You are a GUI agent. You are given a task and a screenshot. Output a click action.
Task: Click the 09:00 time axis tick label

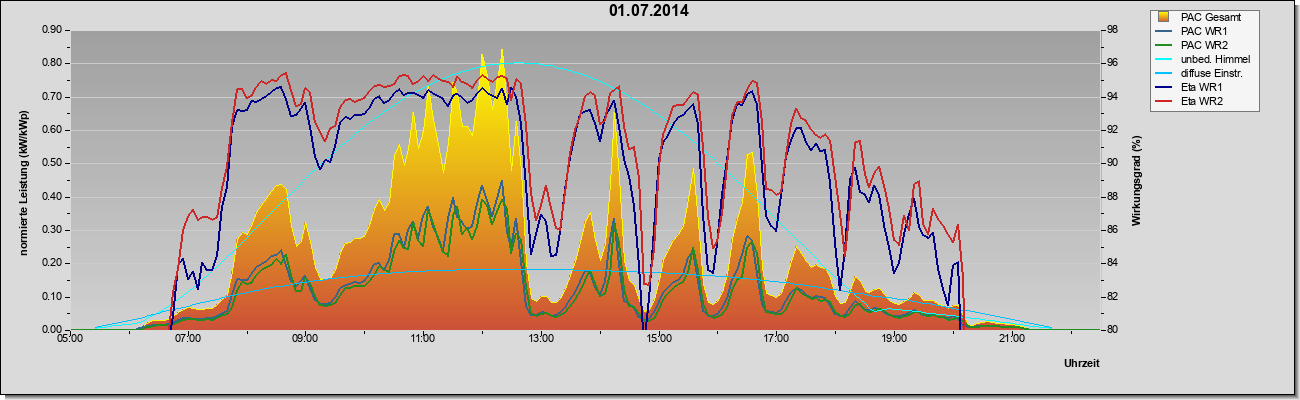(305, 340)
